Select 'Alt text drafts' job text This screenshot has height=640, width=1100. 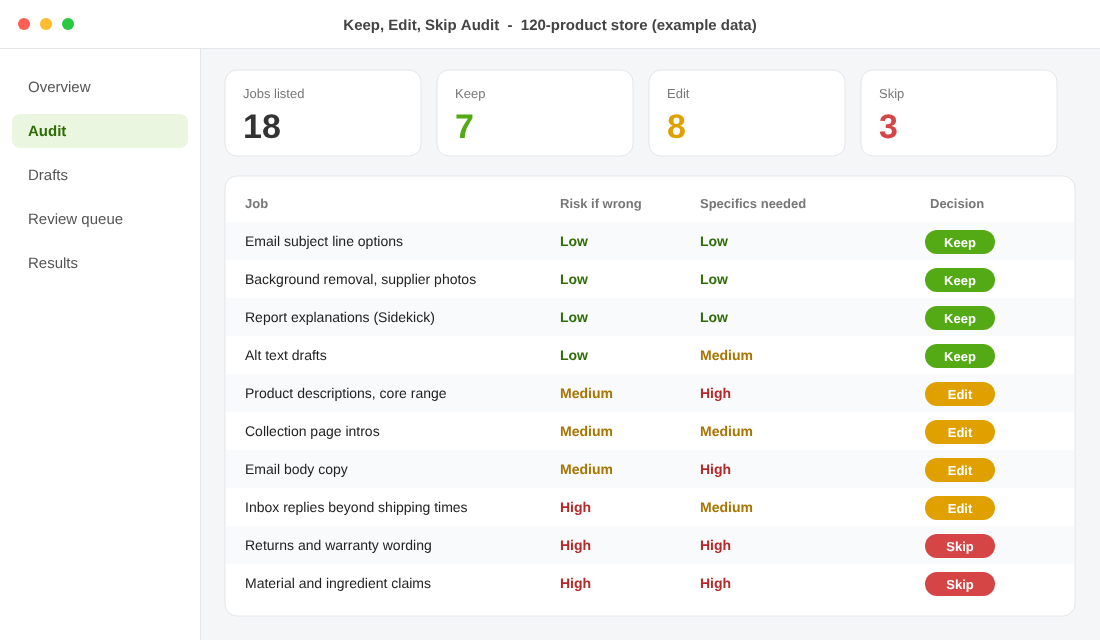pos(286,355)
